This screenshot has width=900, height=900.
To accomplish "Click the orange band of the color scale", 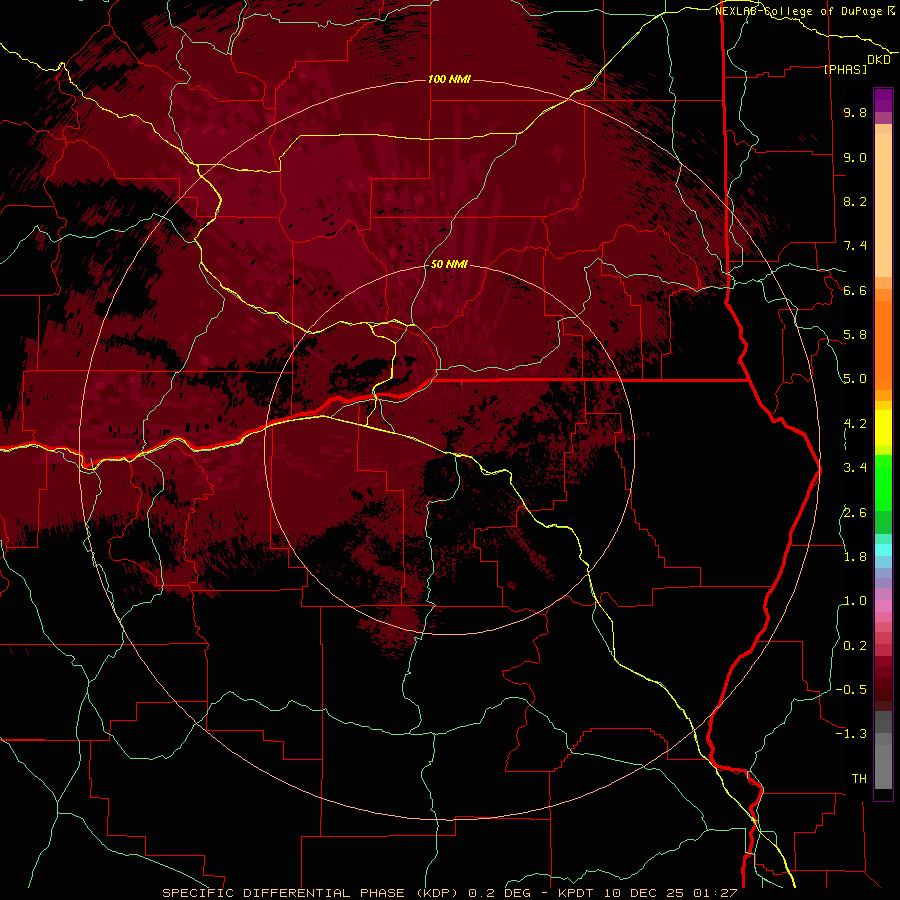I will (883, 344).
